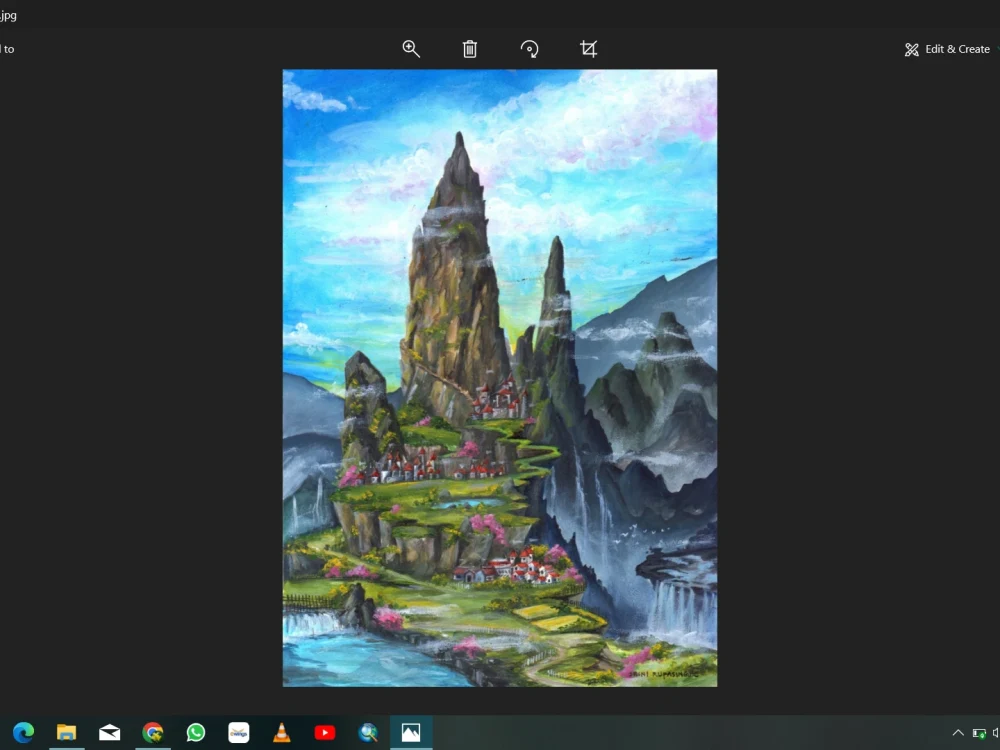
Task: Open WhatsApp from the taskbar
Action: [x=196, y=732]
